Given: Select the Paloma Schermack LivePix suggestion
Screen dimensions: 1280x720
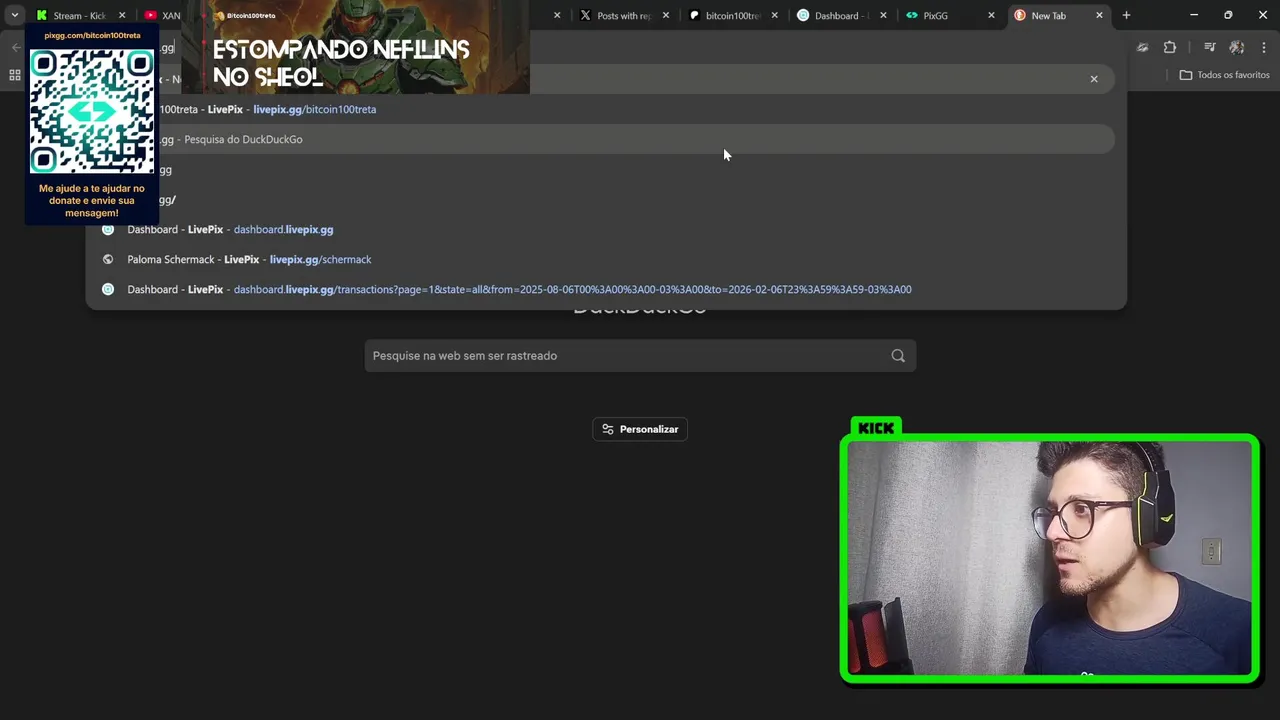Looking at the screenshot, I should coord(600,259).
